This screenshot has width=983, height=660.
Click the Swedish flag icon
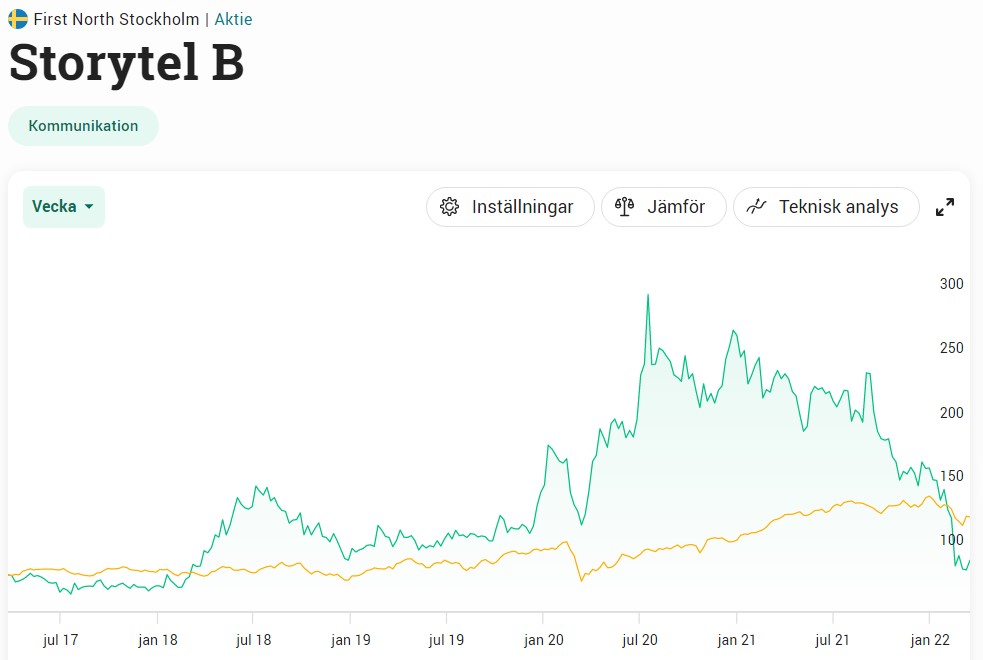(x=18, y=19)
